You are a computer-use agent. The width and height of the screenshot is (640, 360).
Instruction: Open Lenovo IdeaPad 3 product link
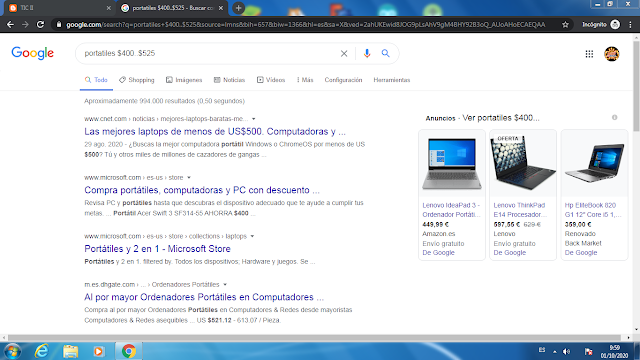[451, 210]
